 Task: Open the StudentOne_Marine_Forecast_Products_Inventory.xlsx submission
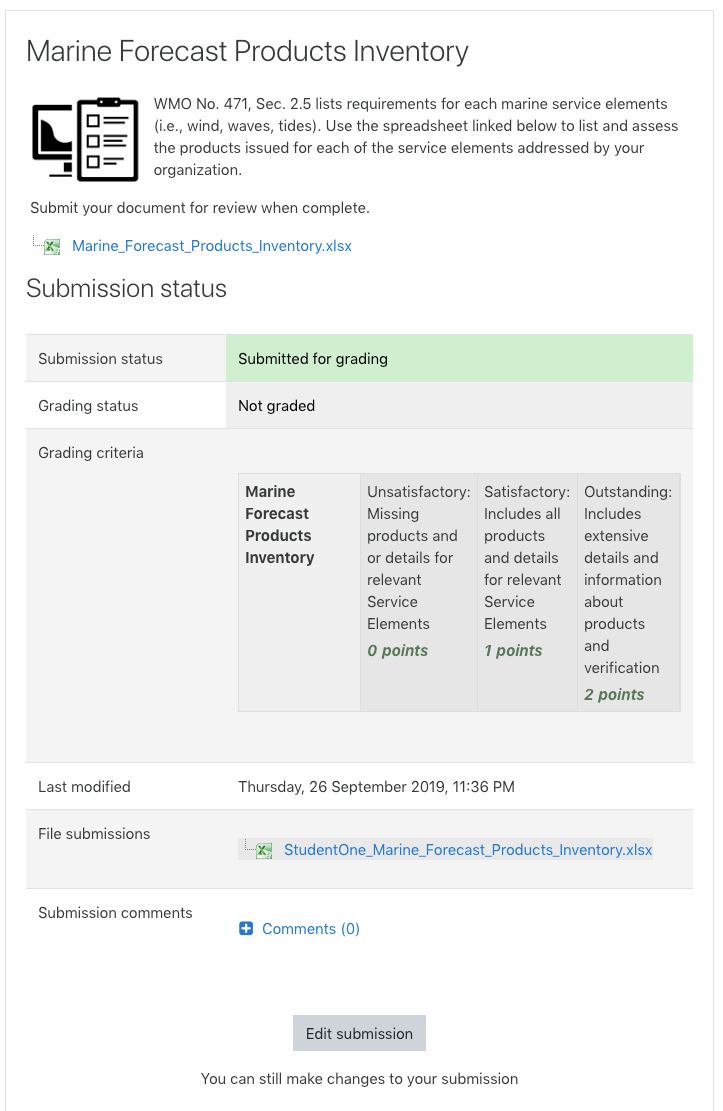coord(468,850)
